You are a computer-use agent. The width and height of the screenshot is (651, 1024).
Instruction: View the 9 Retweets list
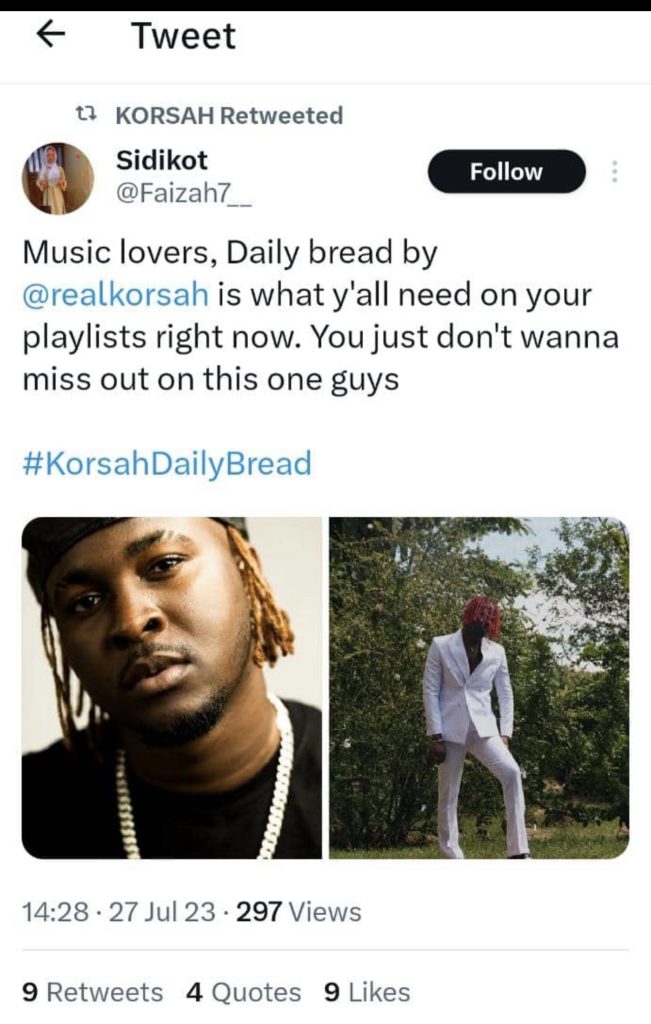point(93,992)
